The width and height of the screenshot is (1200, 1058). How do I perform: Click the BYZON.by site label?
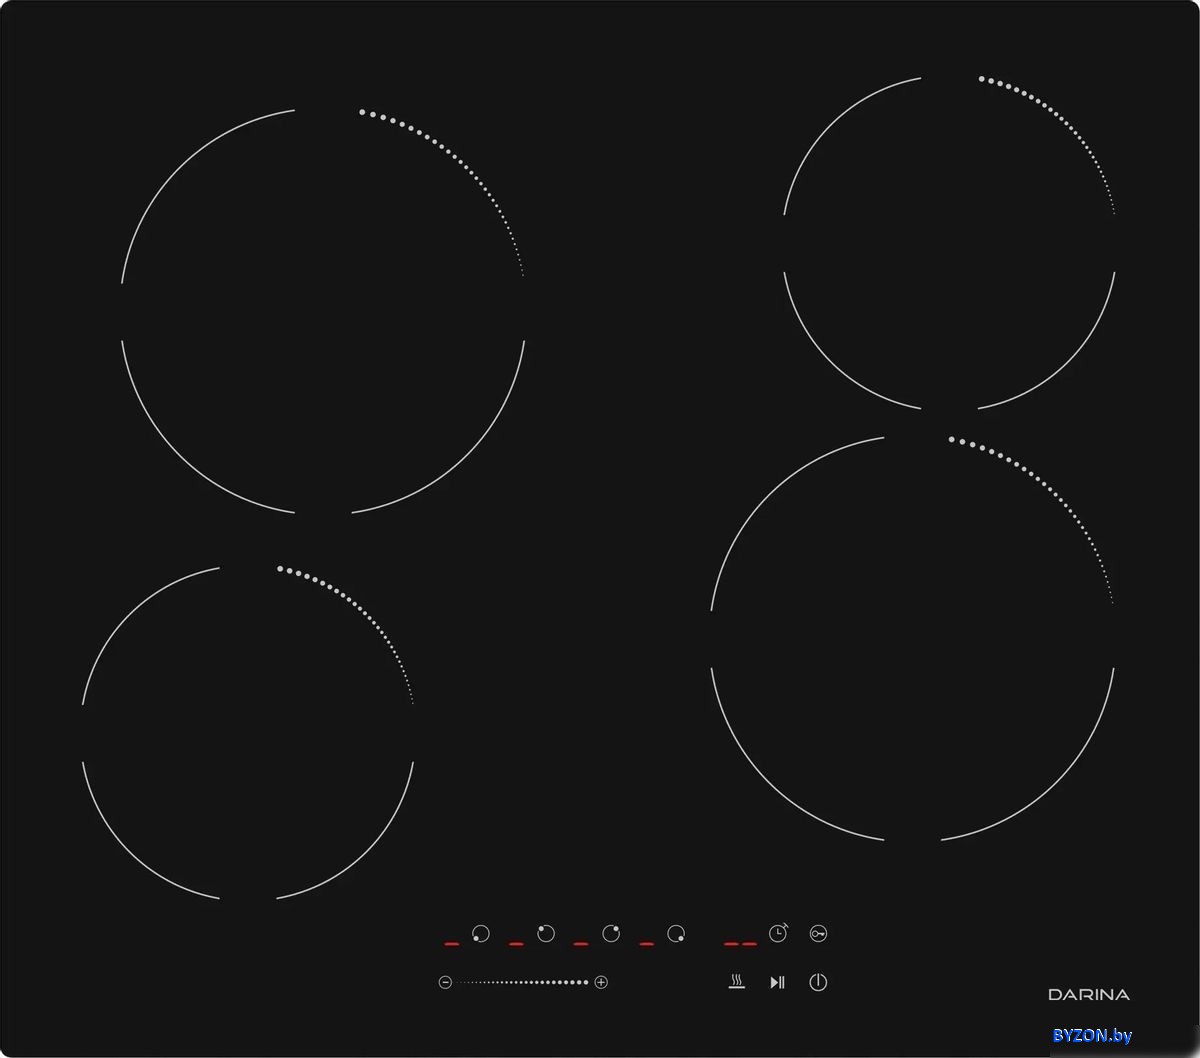[x=1092, y=1036]
